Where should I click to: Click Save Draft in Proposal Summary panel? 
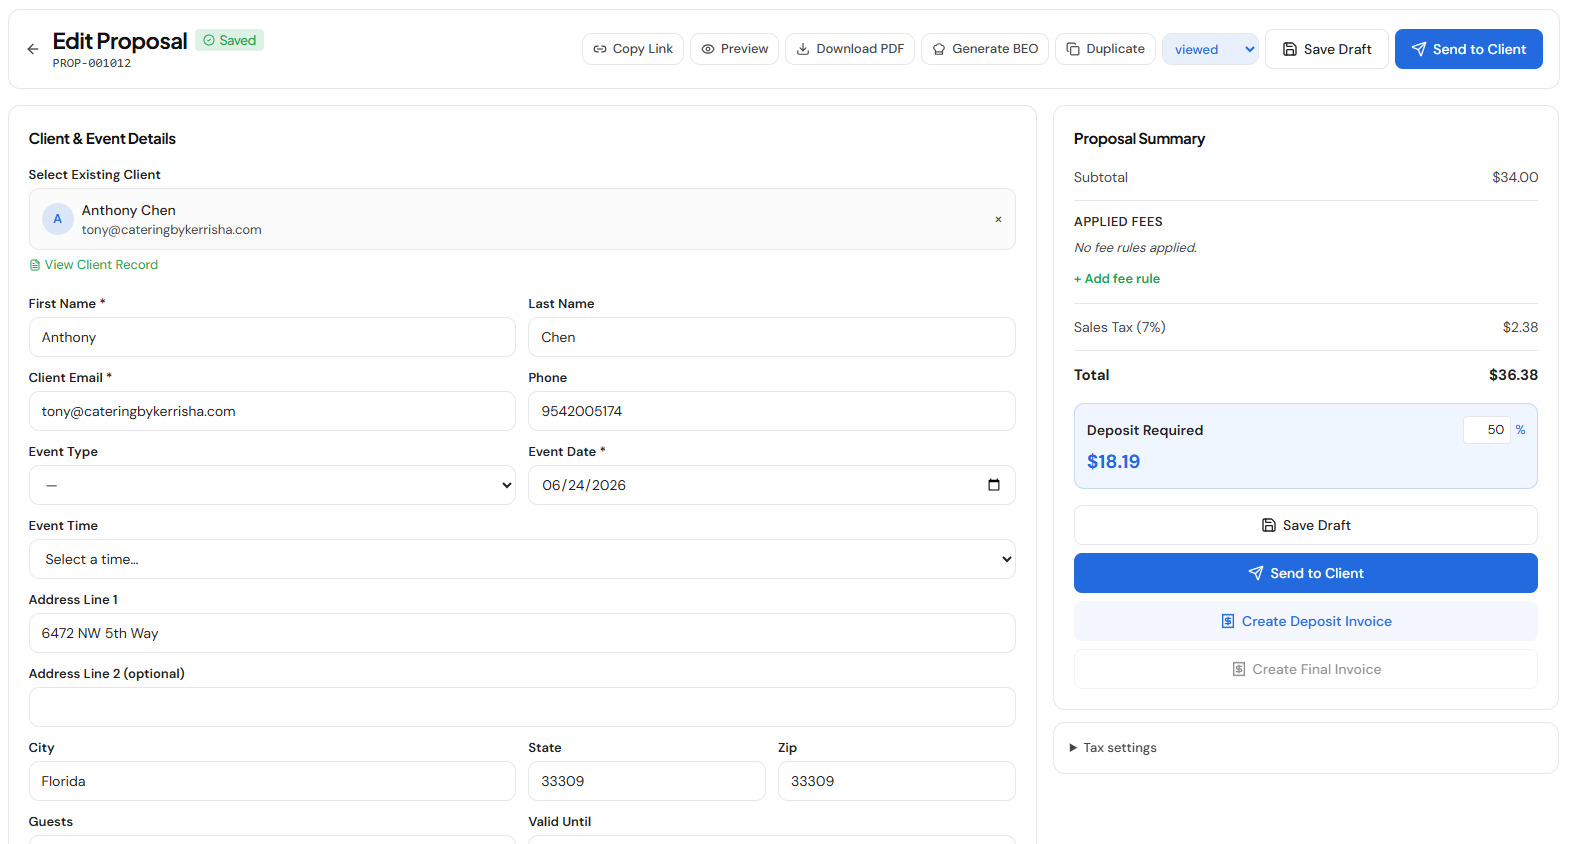[1306, 525]
